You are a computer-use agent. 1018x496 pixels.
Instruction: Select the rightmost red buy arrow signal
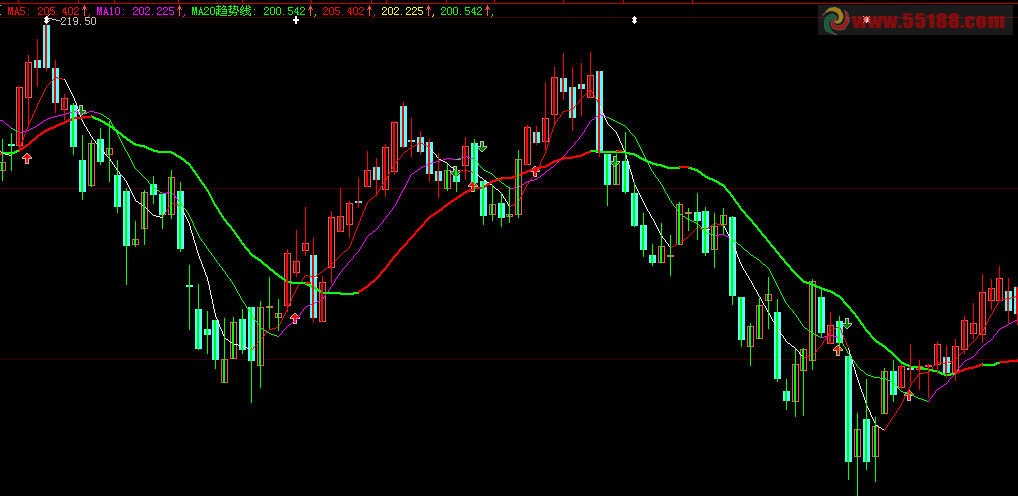[x=908, y=395]
